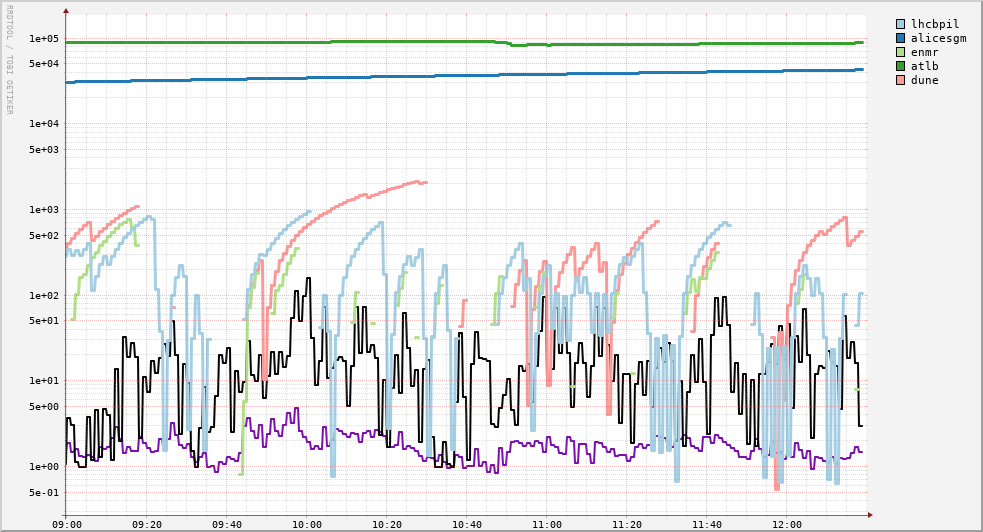The width and height of the screenshot is (983, 532).
Task: Click the 1e+05 Y-axis label
Action: pos(44,39)
